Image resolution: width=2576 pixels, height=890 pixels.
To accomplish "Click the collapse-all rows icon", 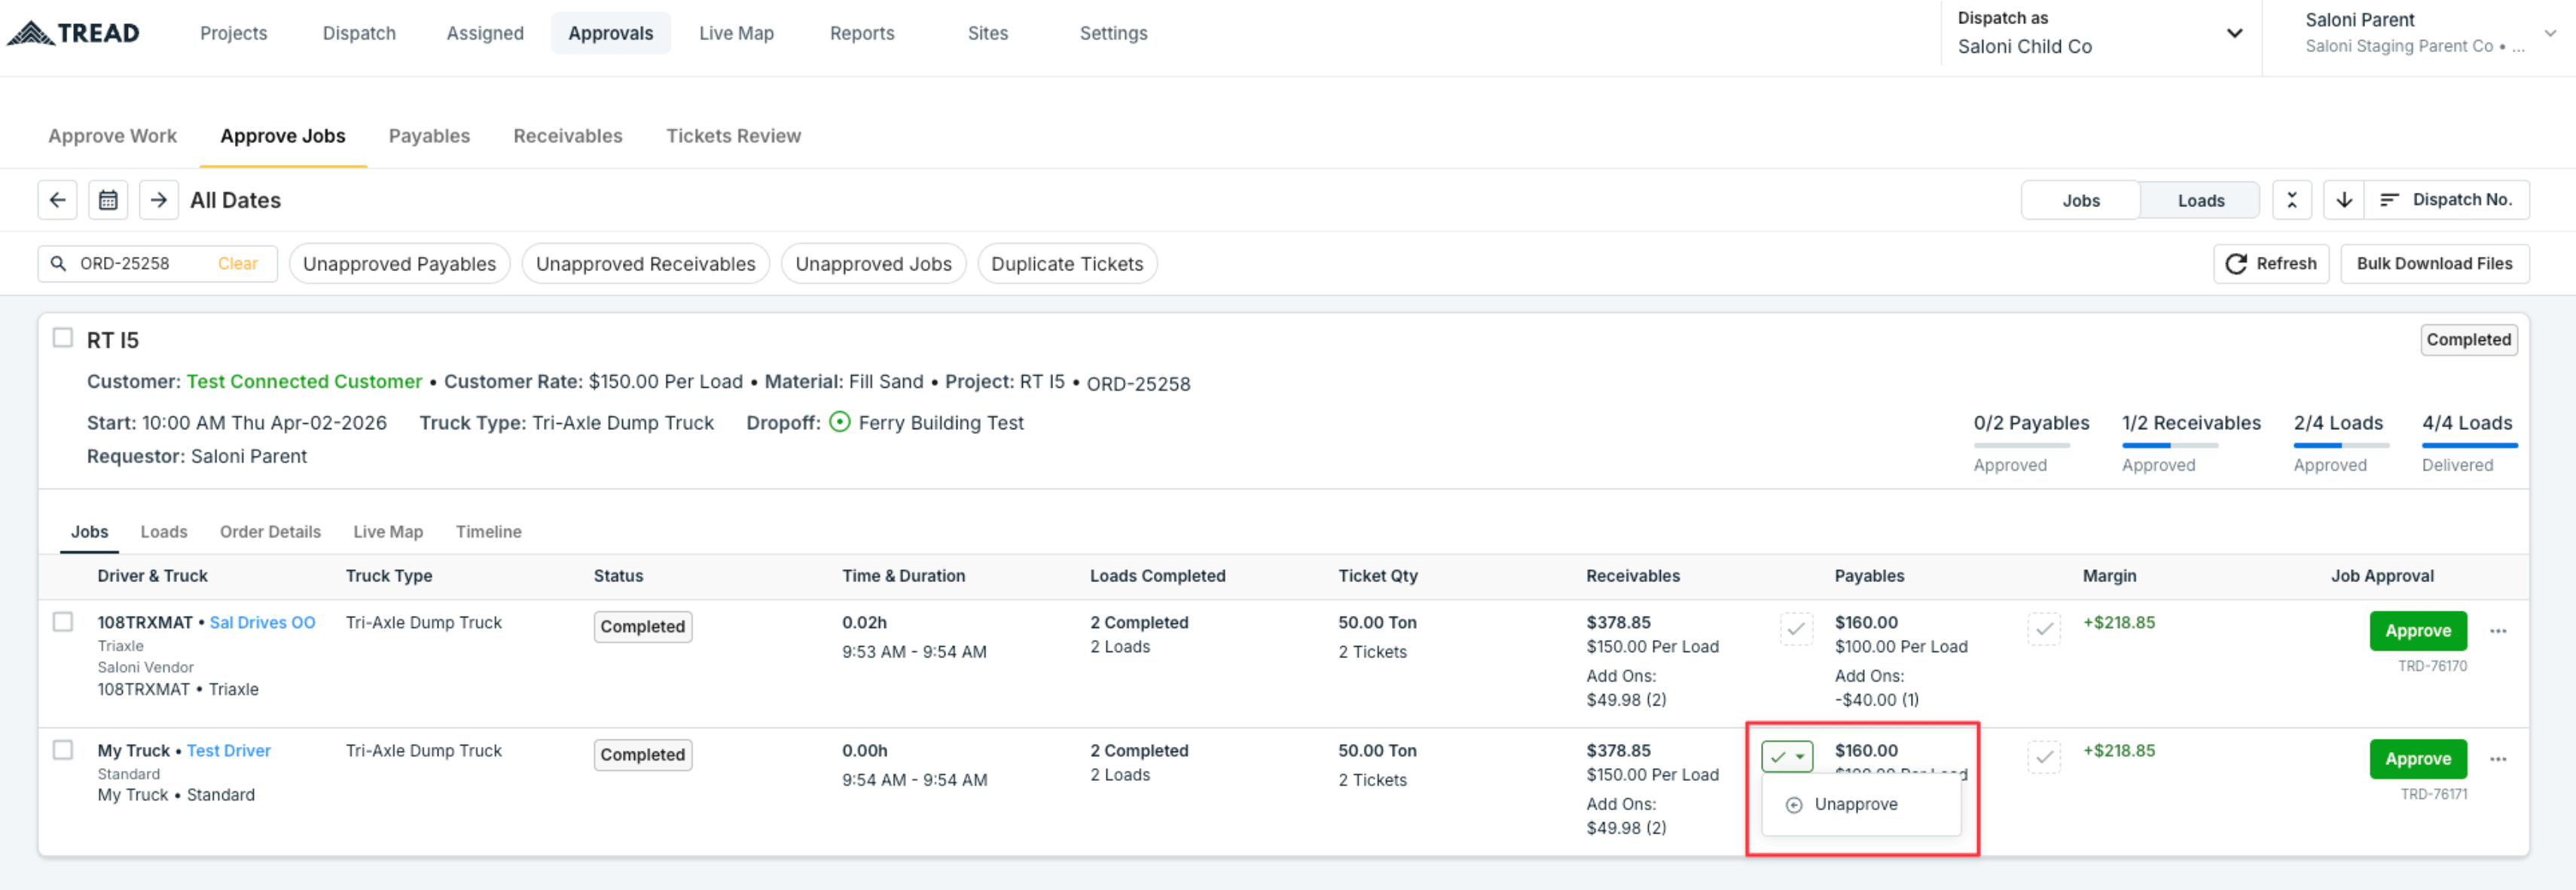I will click(x=2292, y=200).
